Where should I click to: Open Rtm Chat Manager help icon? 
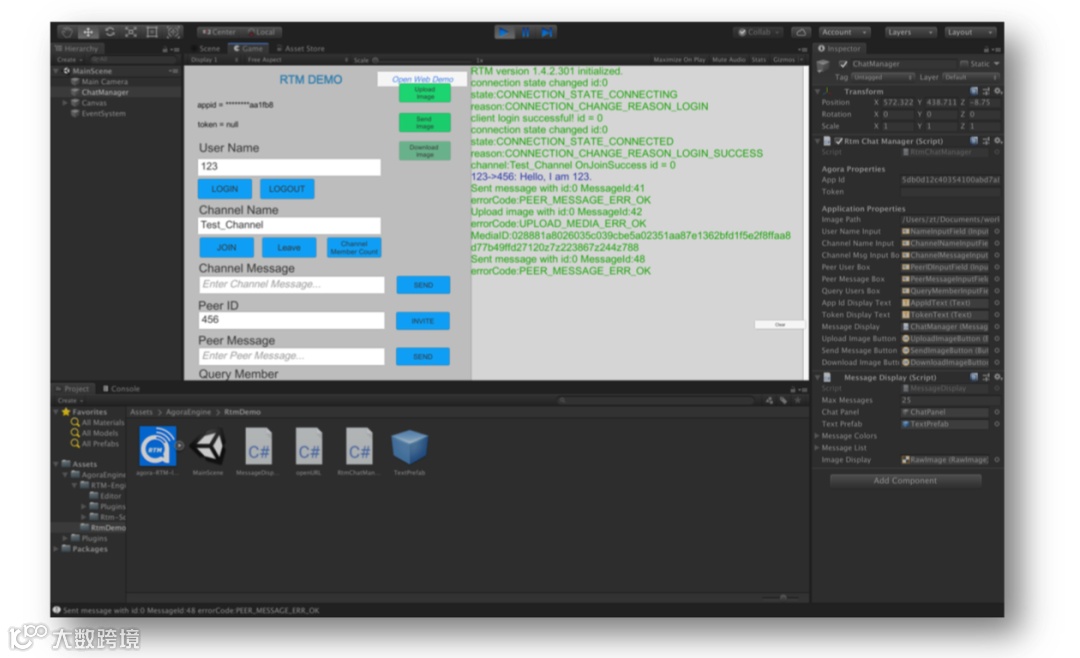[974, 141]
